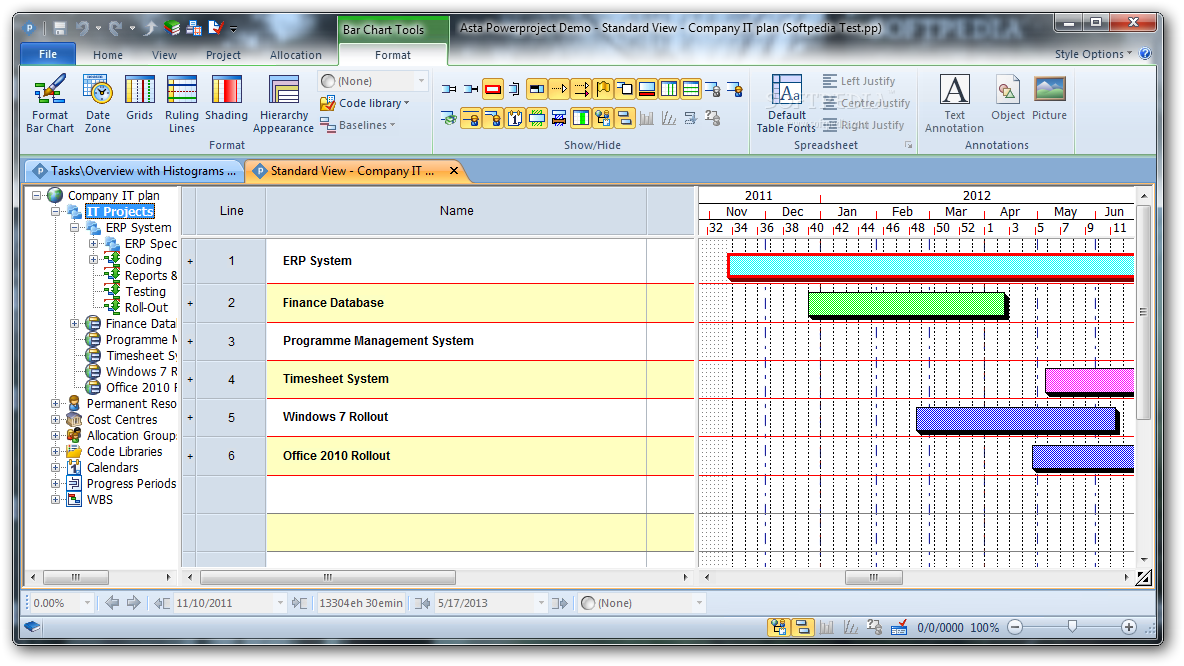This screenshot has height=666, width=1184.
Task: Switch to the Home ribbon tab
Action: click(x=108, y=54)
